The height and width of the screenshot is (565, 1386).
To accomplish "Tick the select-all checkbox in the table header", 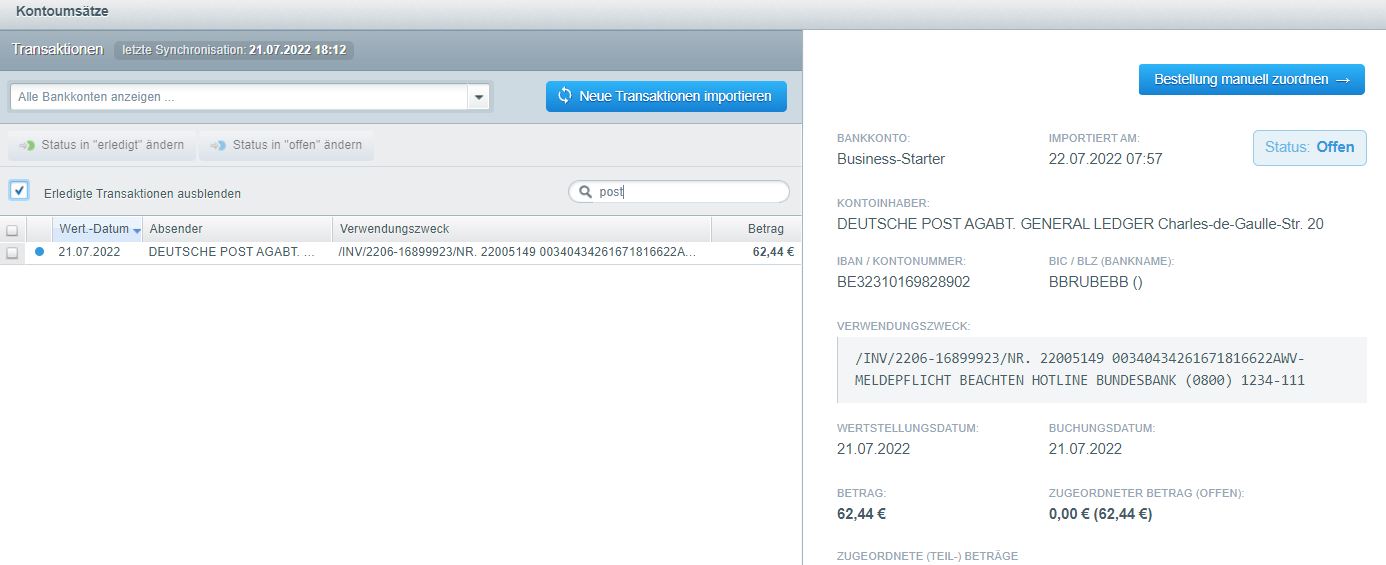I will 12,230.
